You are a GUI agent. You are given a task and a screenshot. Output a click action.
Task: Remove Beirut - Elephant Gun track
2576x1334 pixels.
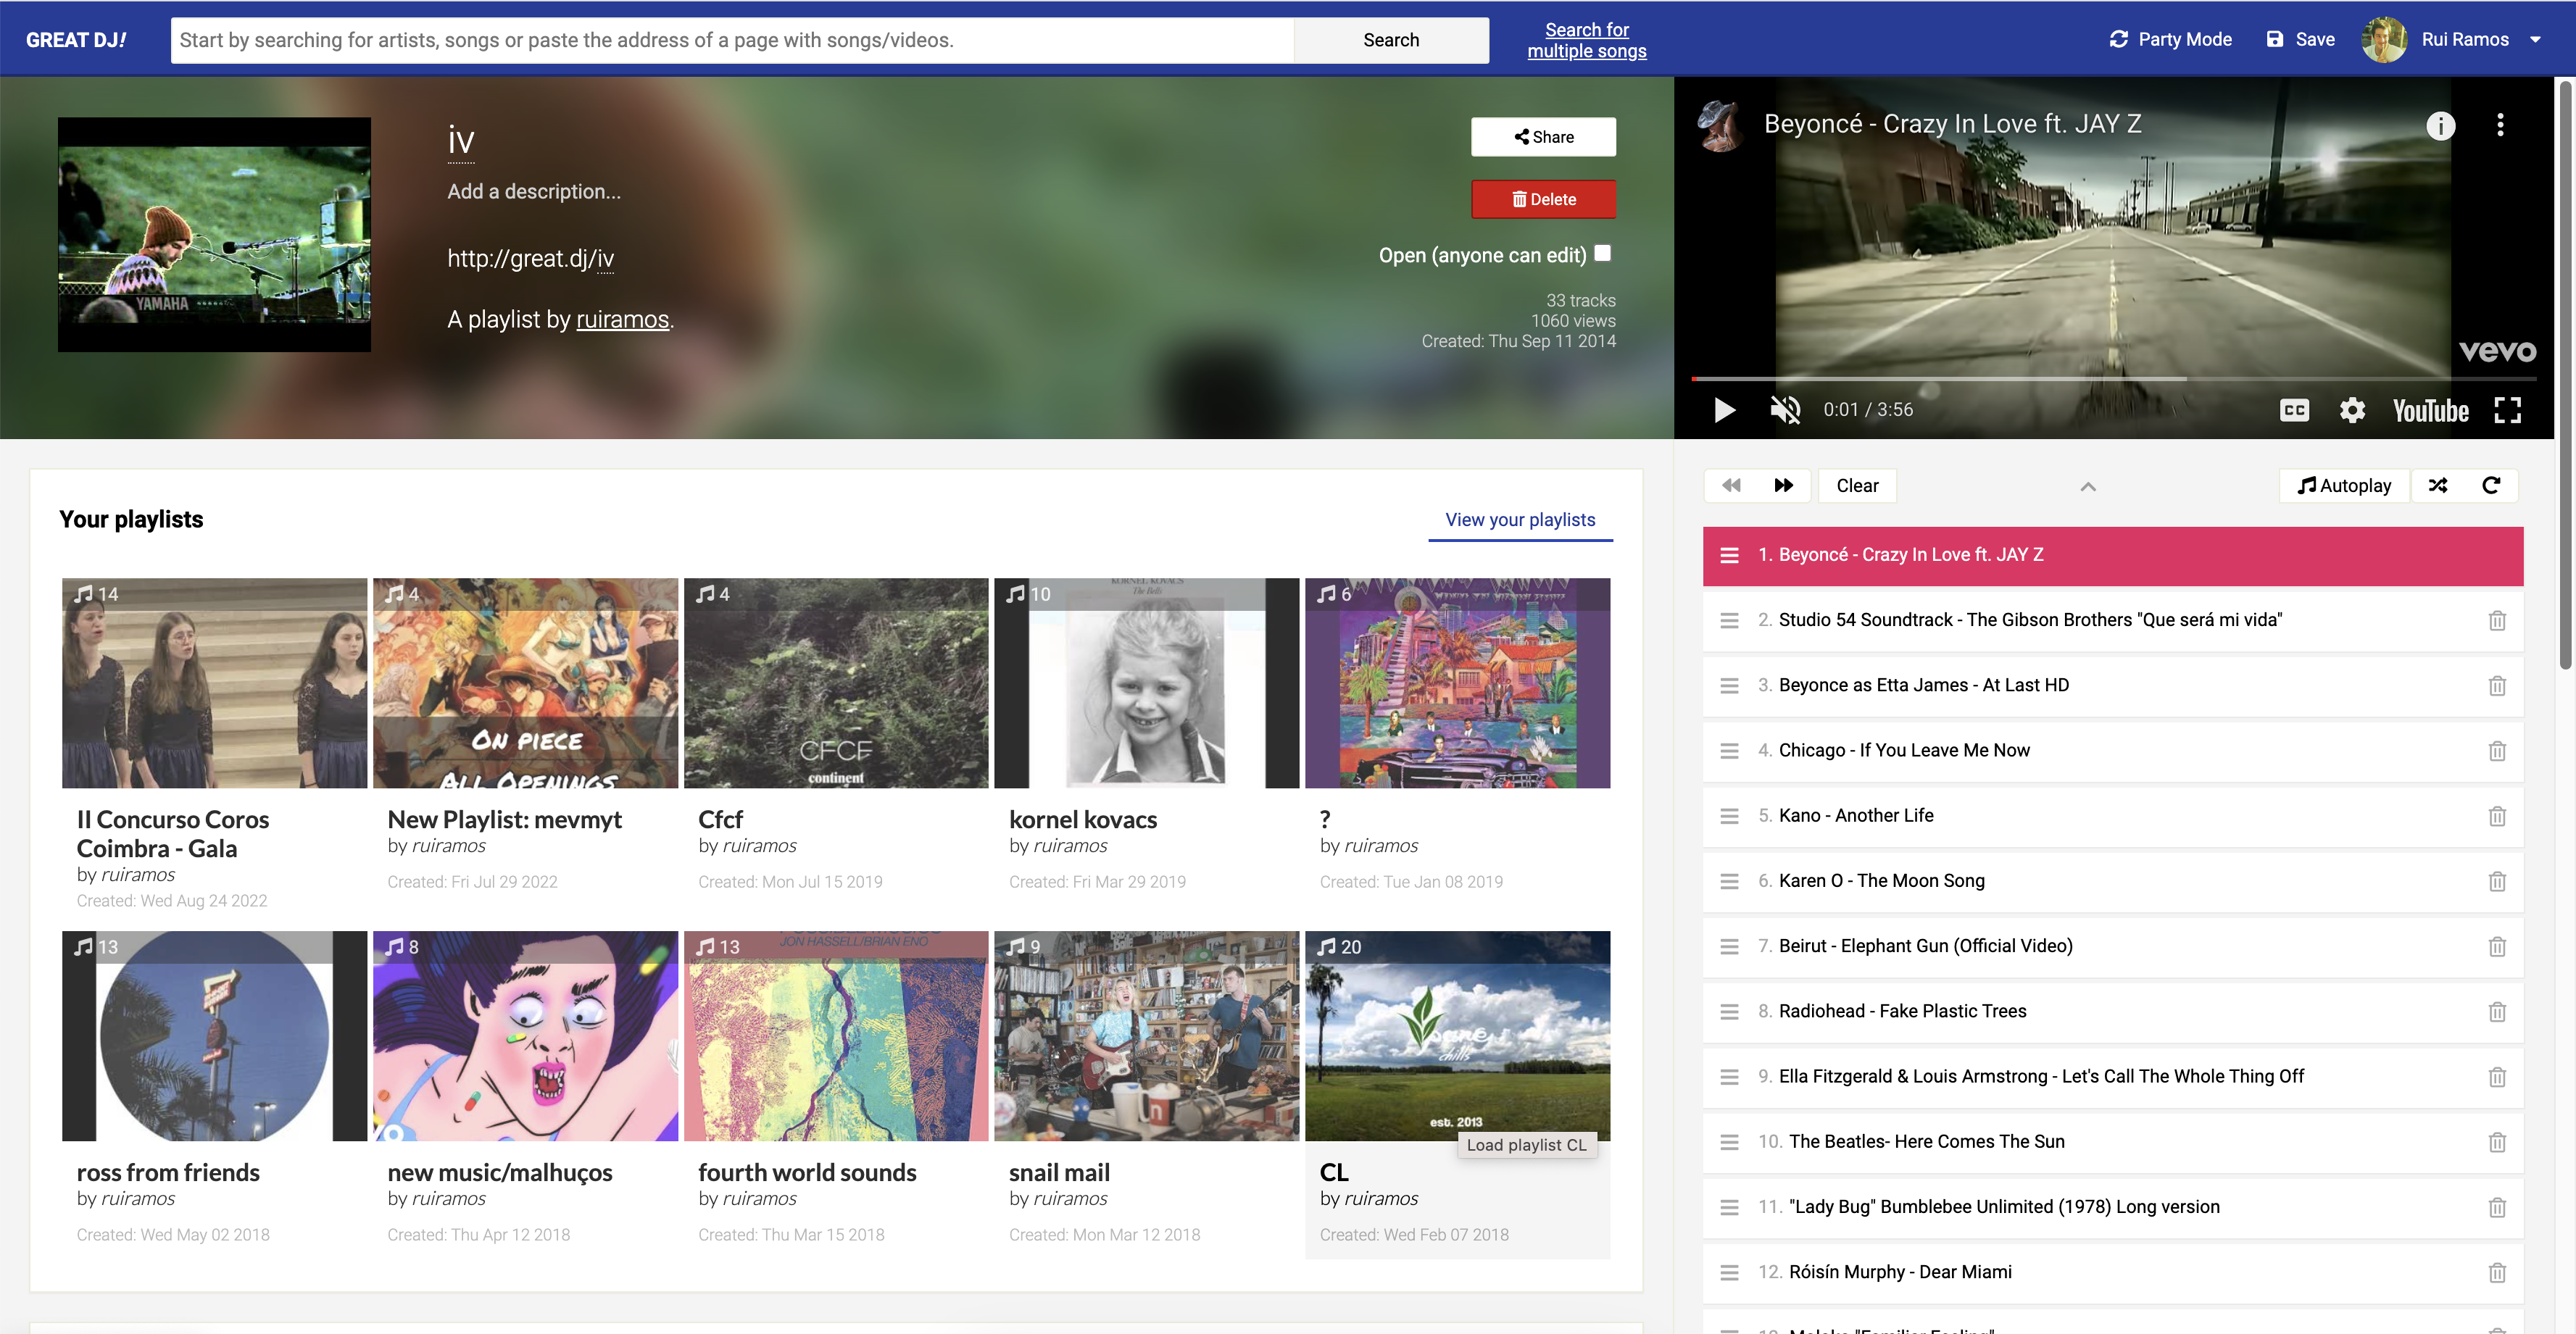pyautogui.click(x=2497, y=946)
